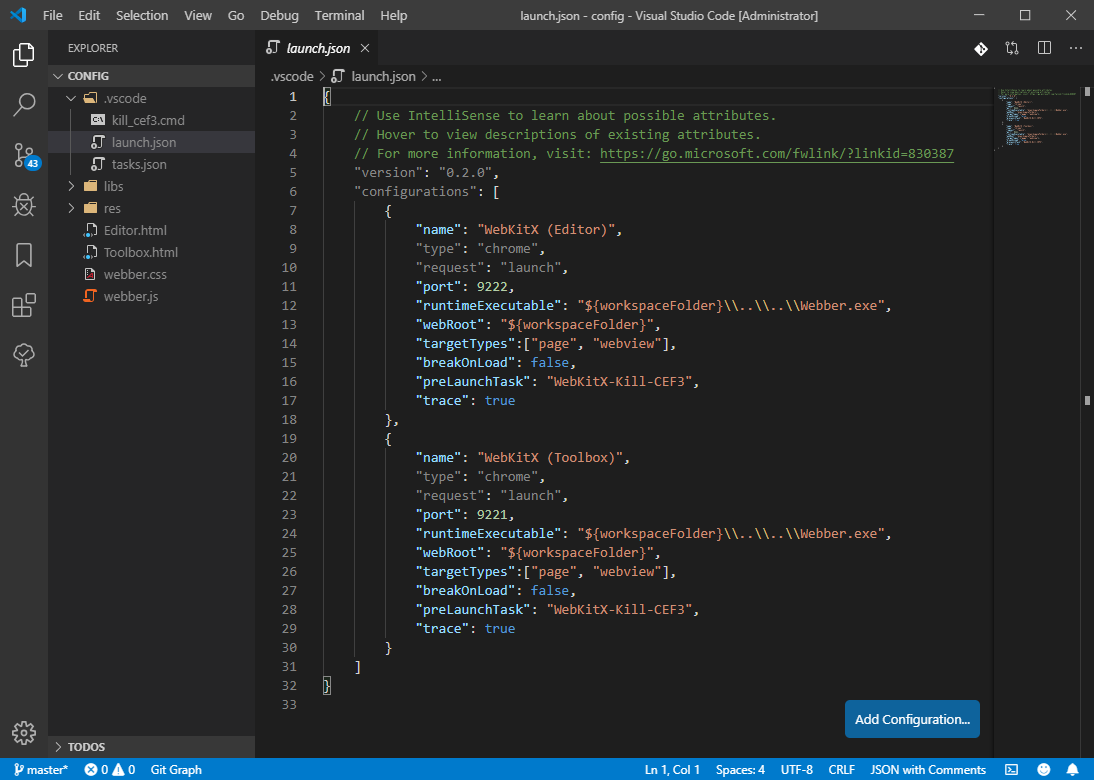Change indentation via Spaces: 4
Image resolution: width=1094 pixels, height=780 pixels.
coord(740,770)
